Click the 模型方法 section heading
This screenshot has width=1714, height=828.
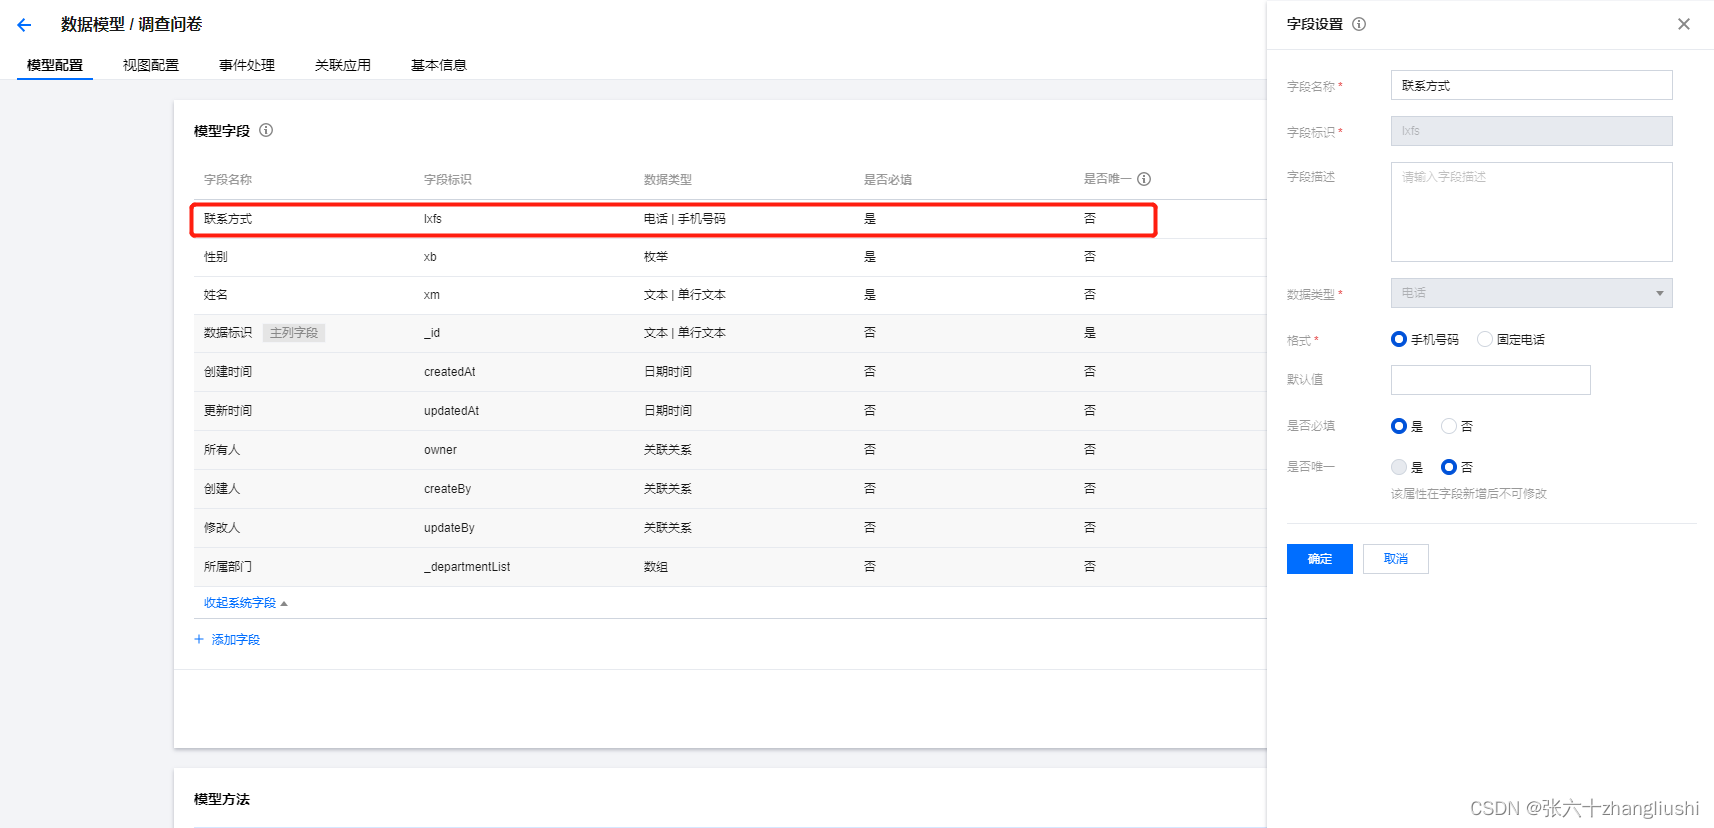222,799
